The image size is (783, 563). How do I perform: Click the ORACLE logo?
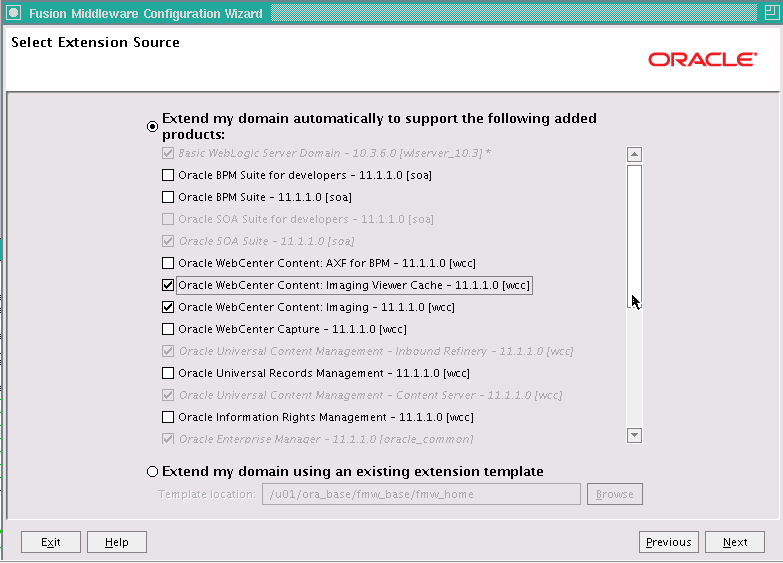(703, 59)
